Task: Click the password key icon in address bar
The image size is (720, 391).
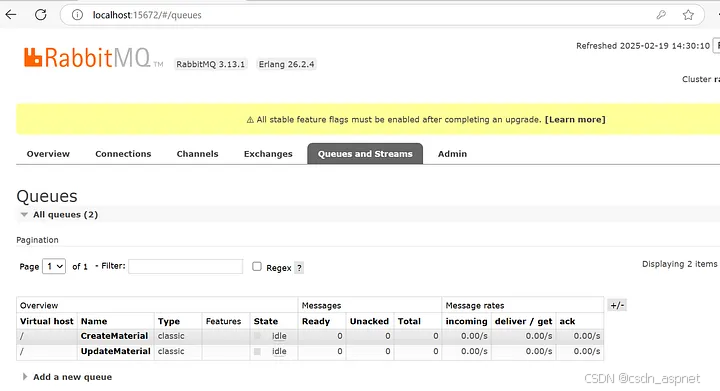Action: [x=661, y=15]
